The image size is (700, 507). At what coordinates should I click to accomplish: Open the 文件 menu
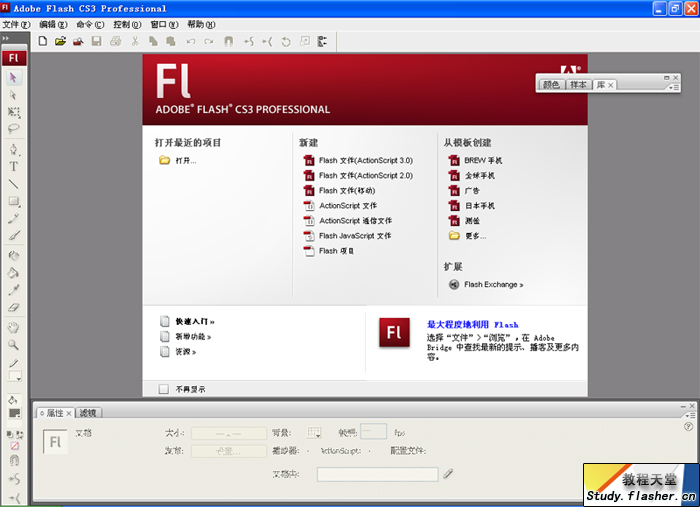16,25
